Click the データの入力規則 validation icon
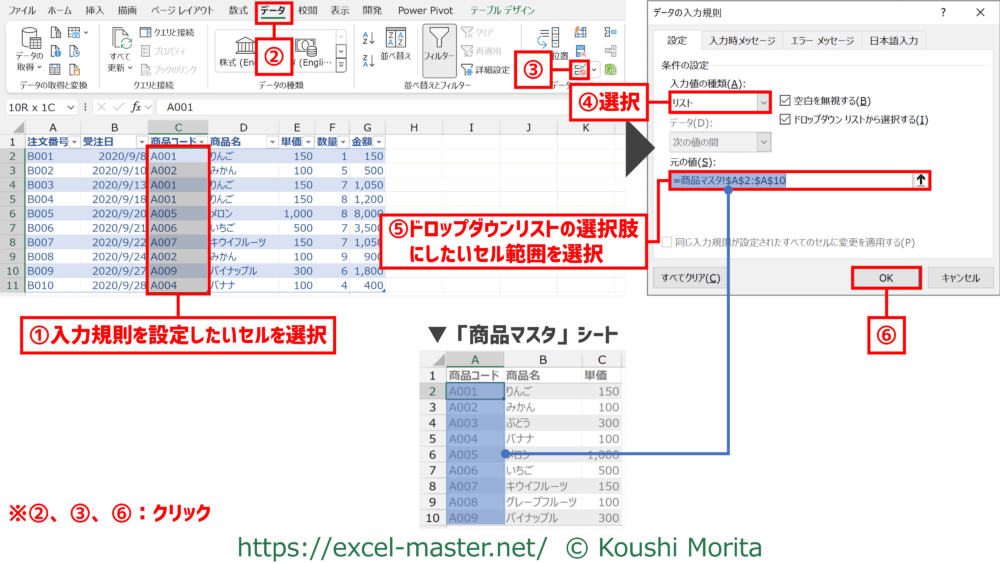 click(x=579, y=70)
